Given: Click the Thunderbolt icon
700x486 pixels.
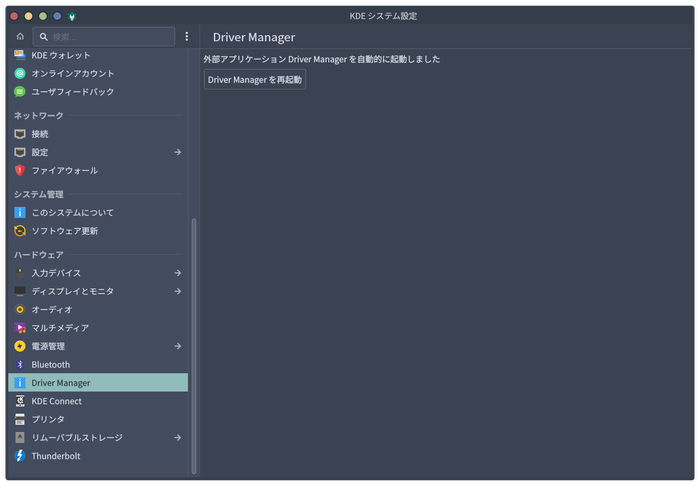Looking at the screenshot, I should pos(20,456).
